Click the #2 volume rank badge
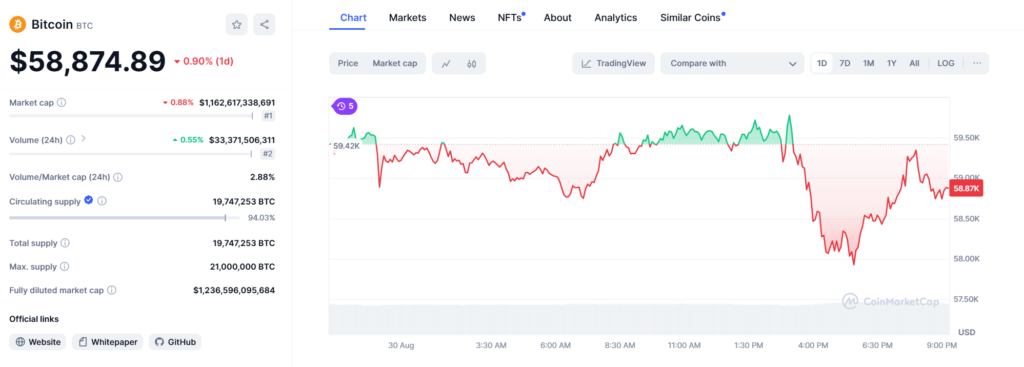 268,153
